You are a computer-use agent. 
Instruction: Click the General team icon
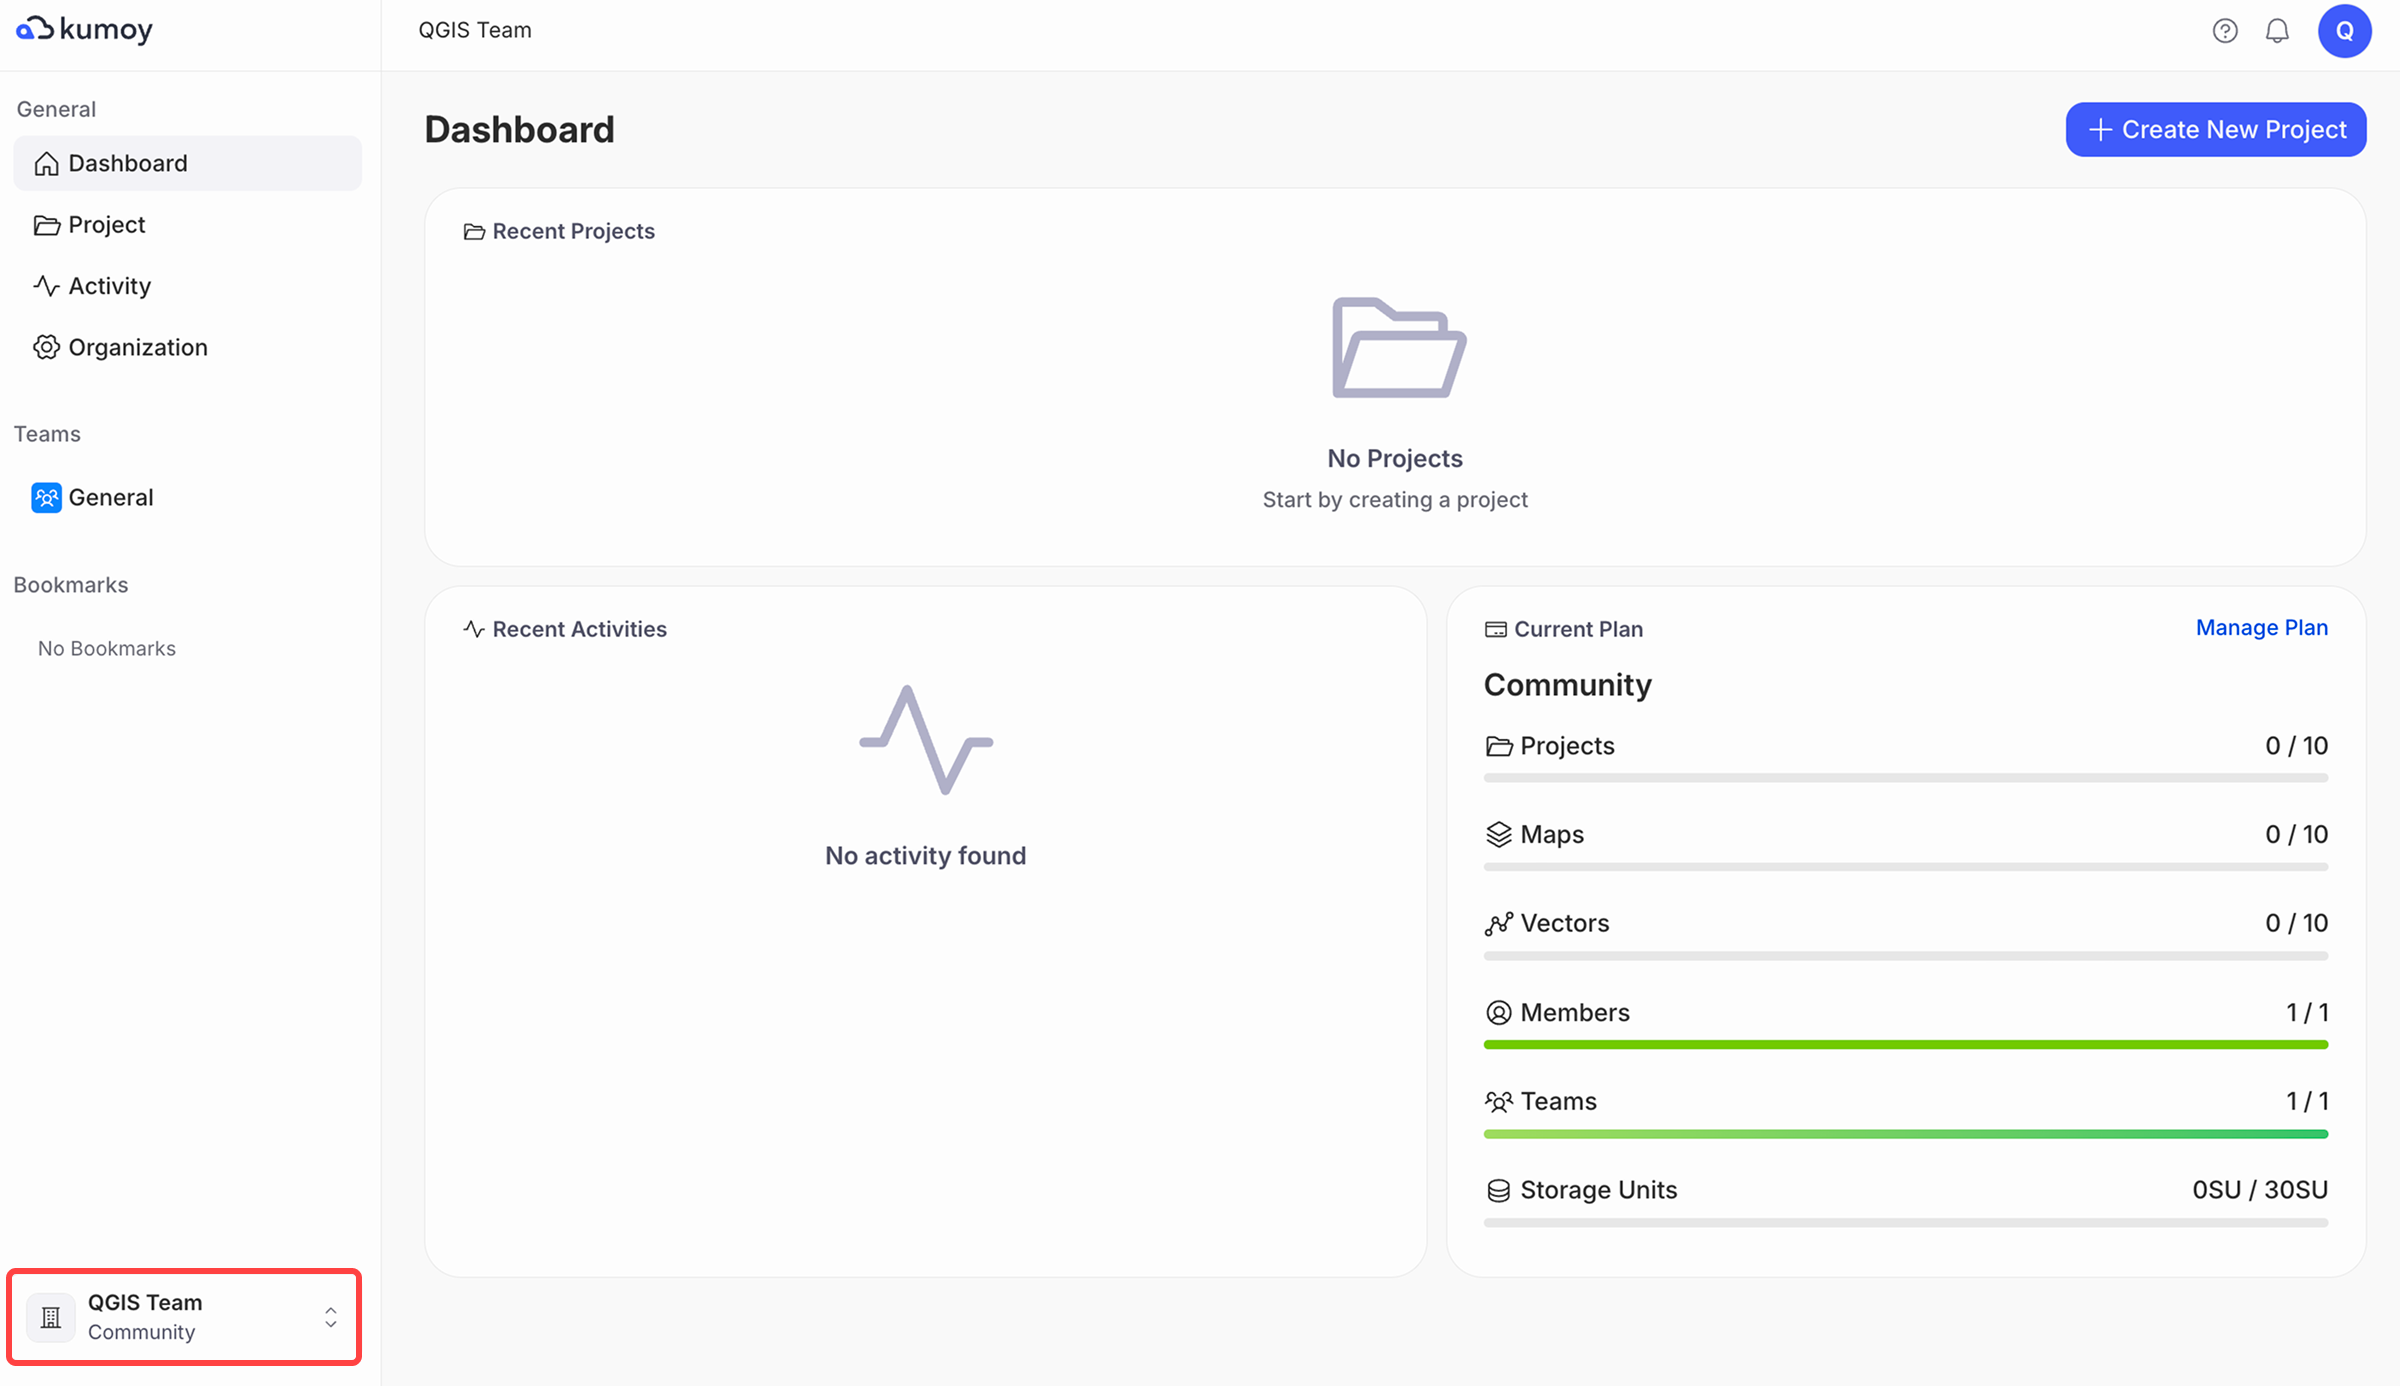46,497
